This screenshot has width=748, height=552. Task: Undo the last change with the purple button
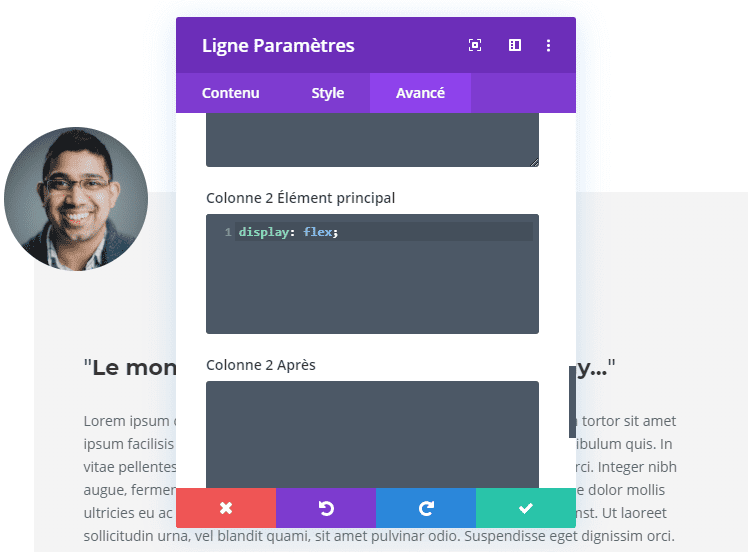[x=326, y=508]
